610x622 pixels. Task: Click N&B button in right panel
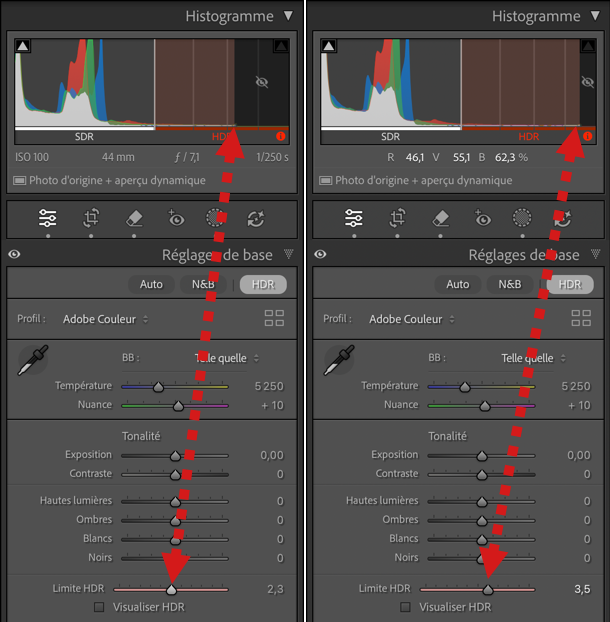point(510,284)
